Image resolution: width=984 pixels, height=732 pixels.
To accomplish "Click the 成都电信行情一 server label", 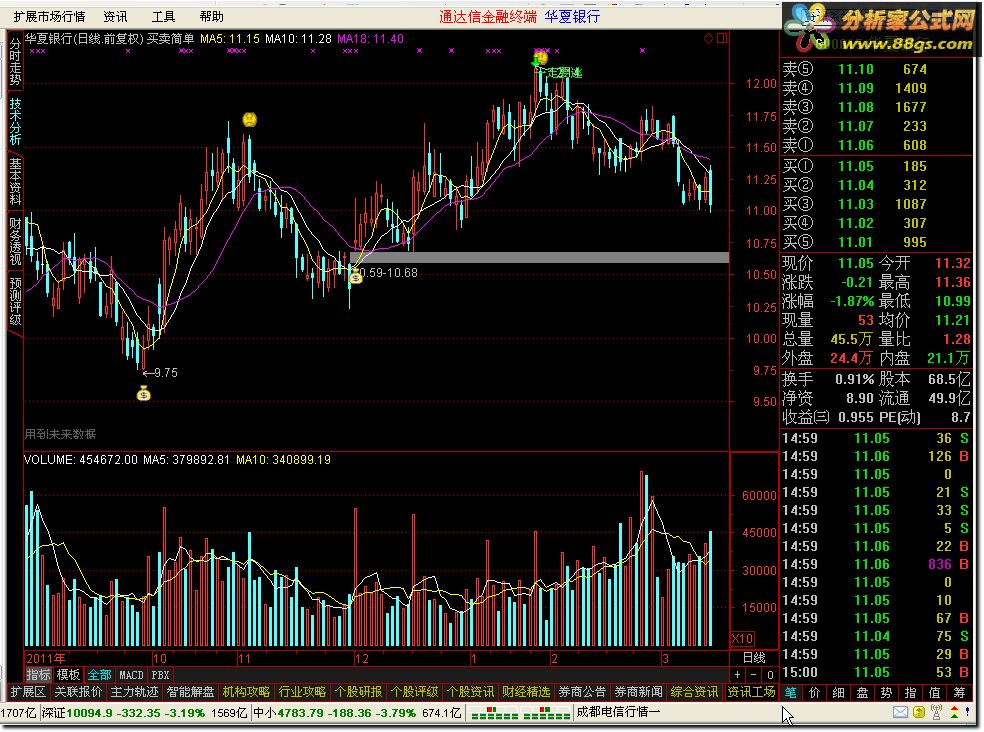I will [x=618, y=712].
